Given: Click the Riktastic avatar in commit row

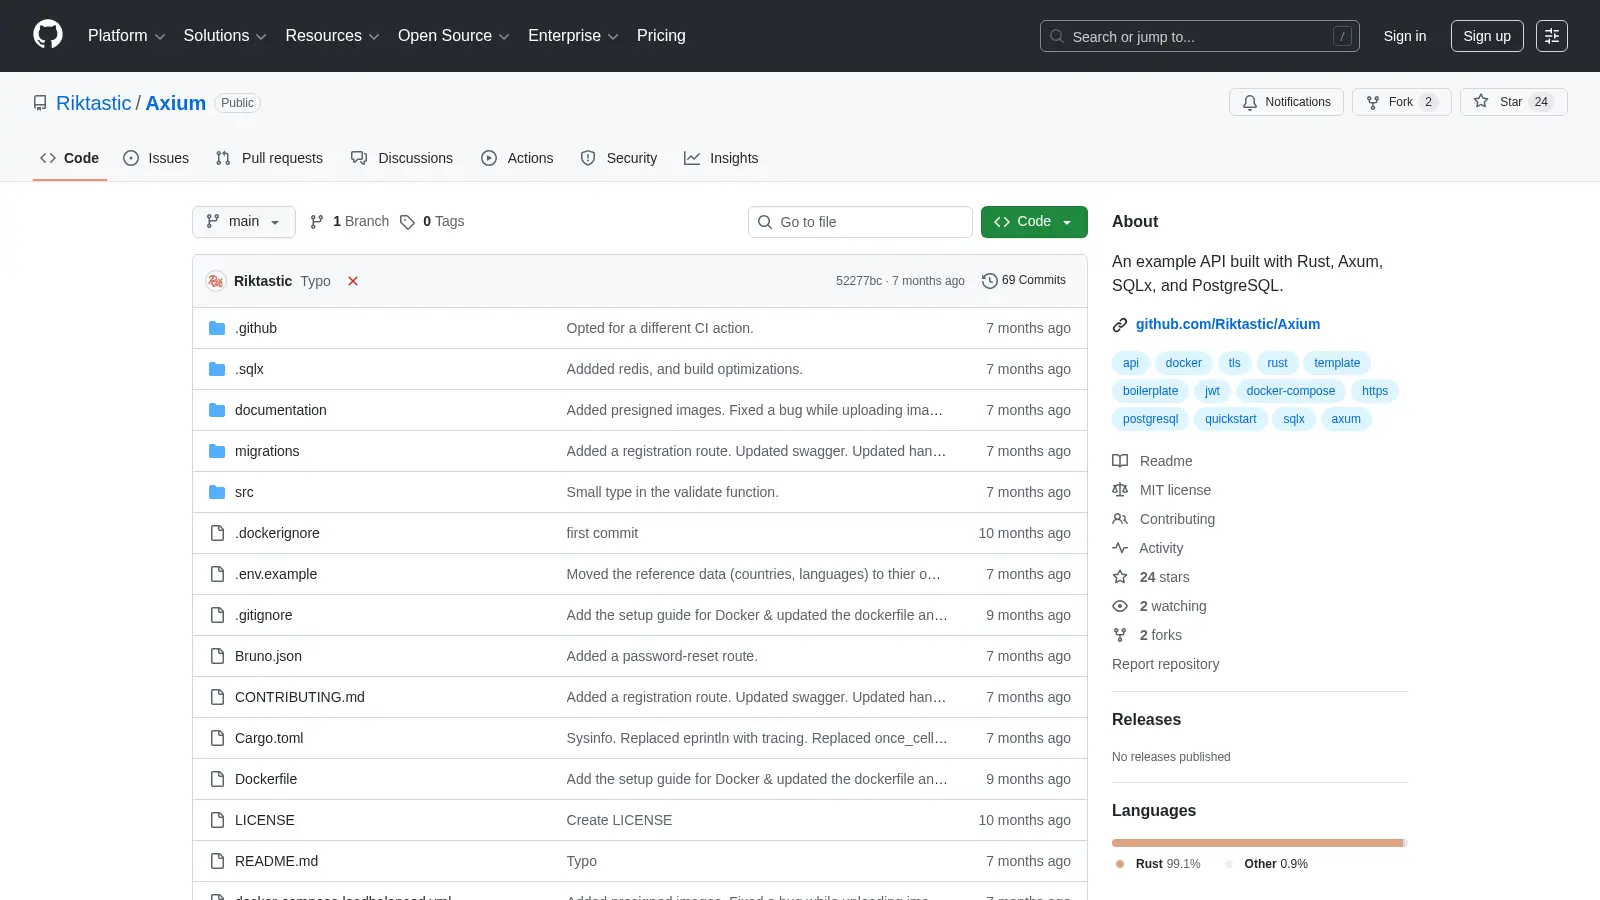Looking at the screenshot, I should (x=216, y=281).
